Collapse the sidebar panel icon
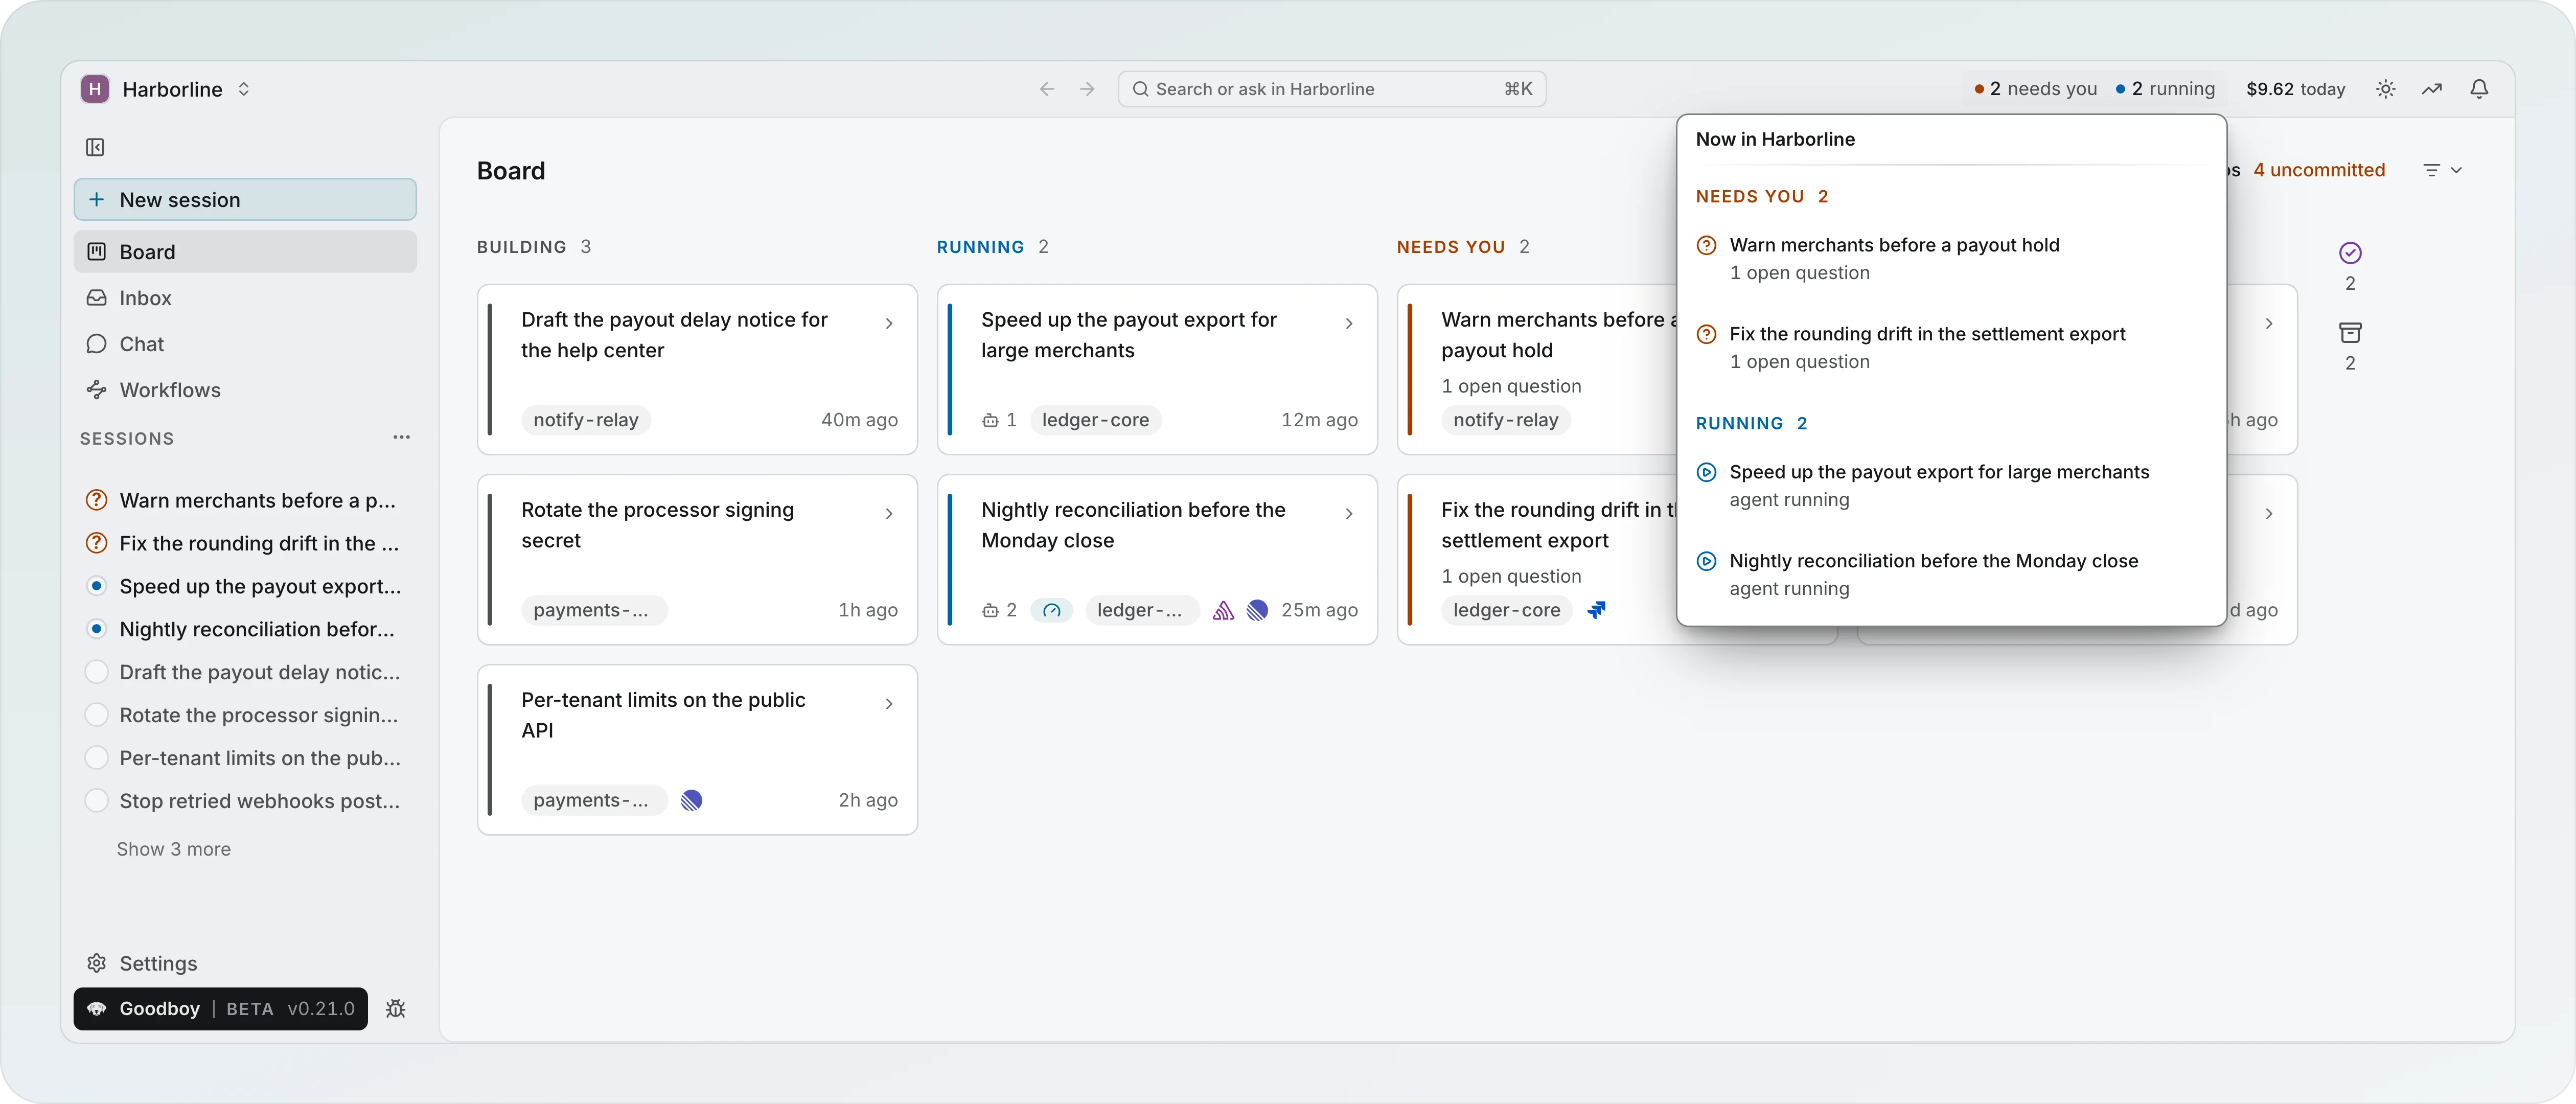The image size is (2576, 1104). [95, 147]
